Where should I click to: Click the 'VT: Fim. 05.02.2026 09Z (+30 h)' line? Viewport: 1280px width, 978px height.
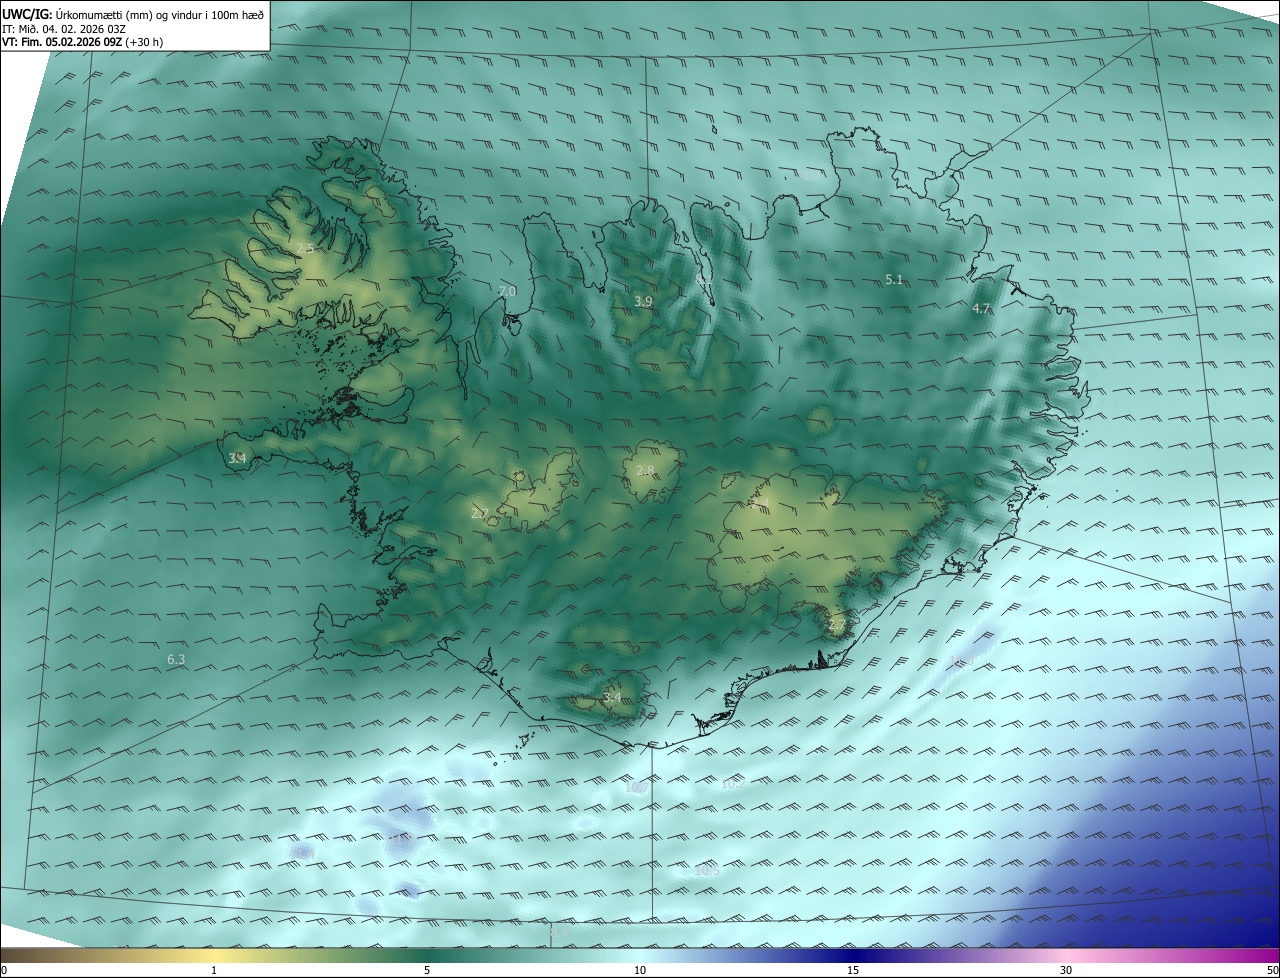click(83, 42)
